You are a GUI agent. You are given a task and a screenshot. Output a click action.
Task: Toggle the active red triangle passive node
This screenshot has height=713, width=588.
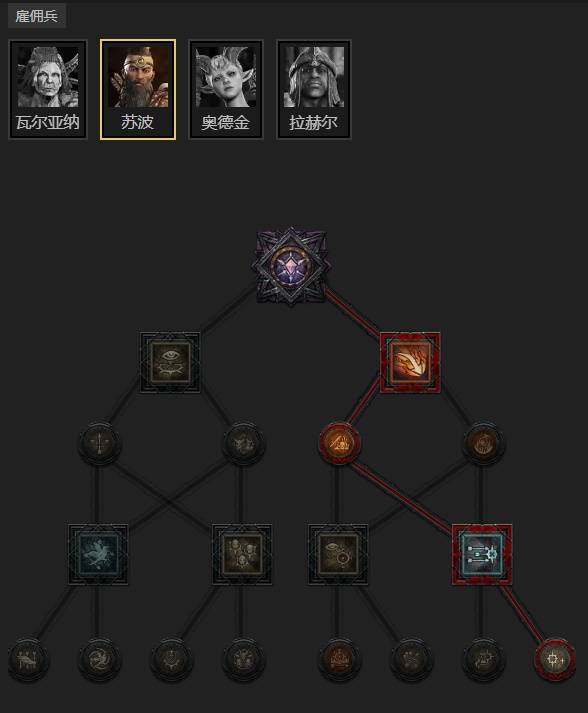click(339, 443)
